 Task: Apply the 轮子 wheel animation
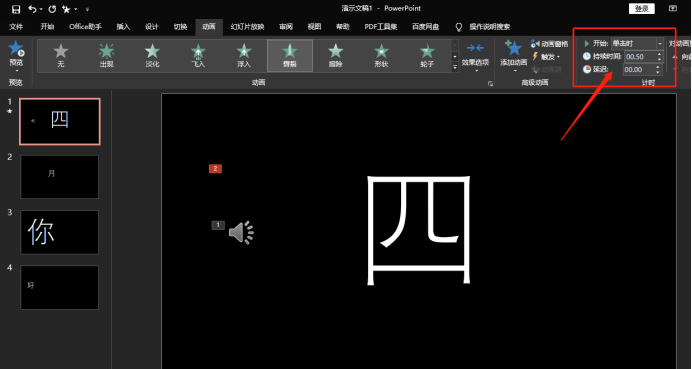(427, 55)
